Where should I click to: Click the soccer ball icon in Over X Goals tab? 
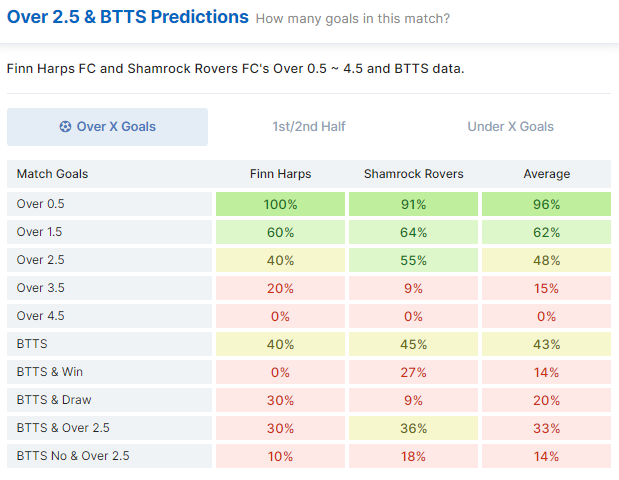coord(65,127)
